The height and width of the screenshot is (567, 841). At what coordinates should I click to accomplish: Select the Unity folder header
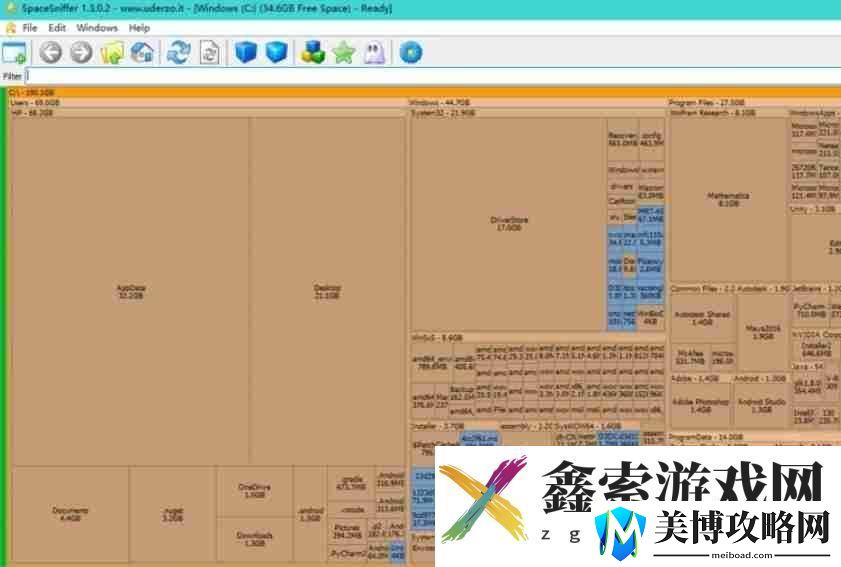[x=815, y=209]
